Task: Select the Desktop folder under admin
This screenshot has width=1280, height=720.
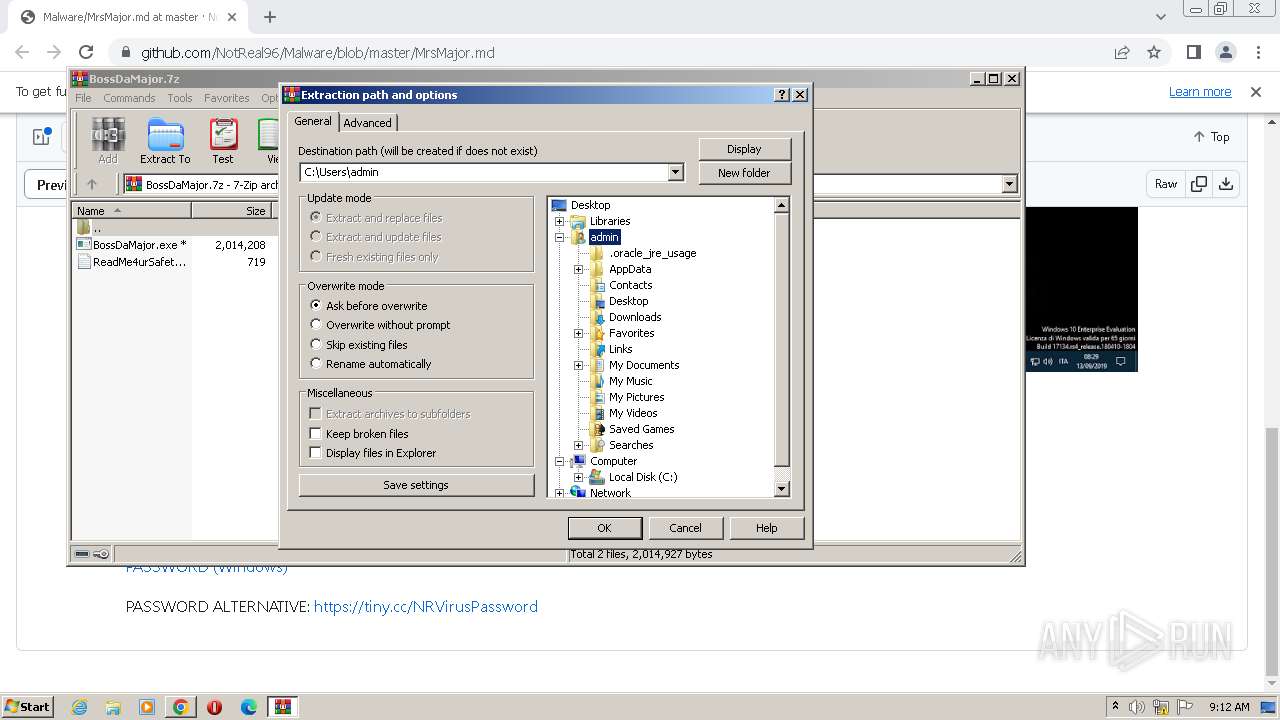Action: coord(628,301)
